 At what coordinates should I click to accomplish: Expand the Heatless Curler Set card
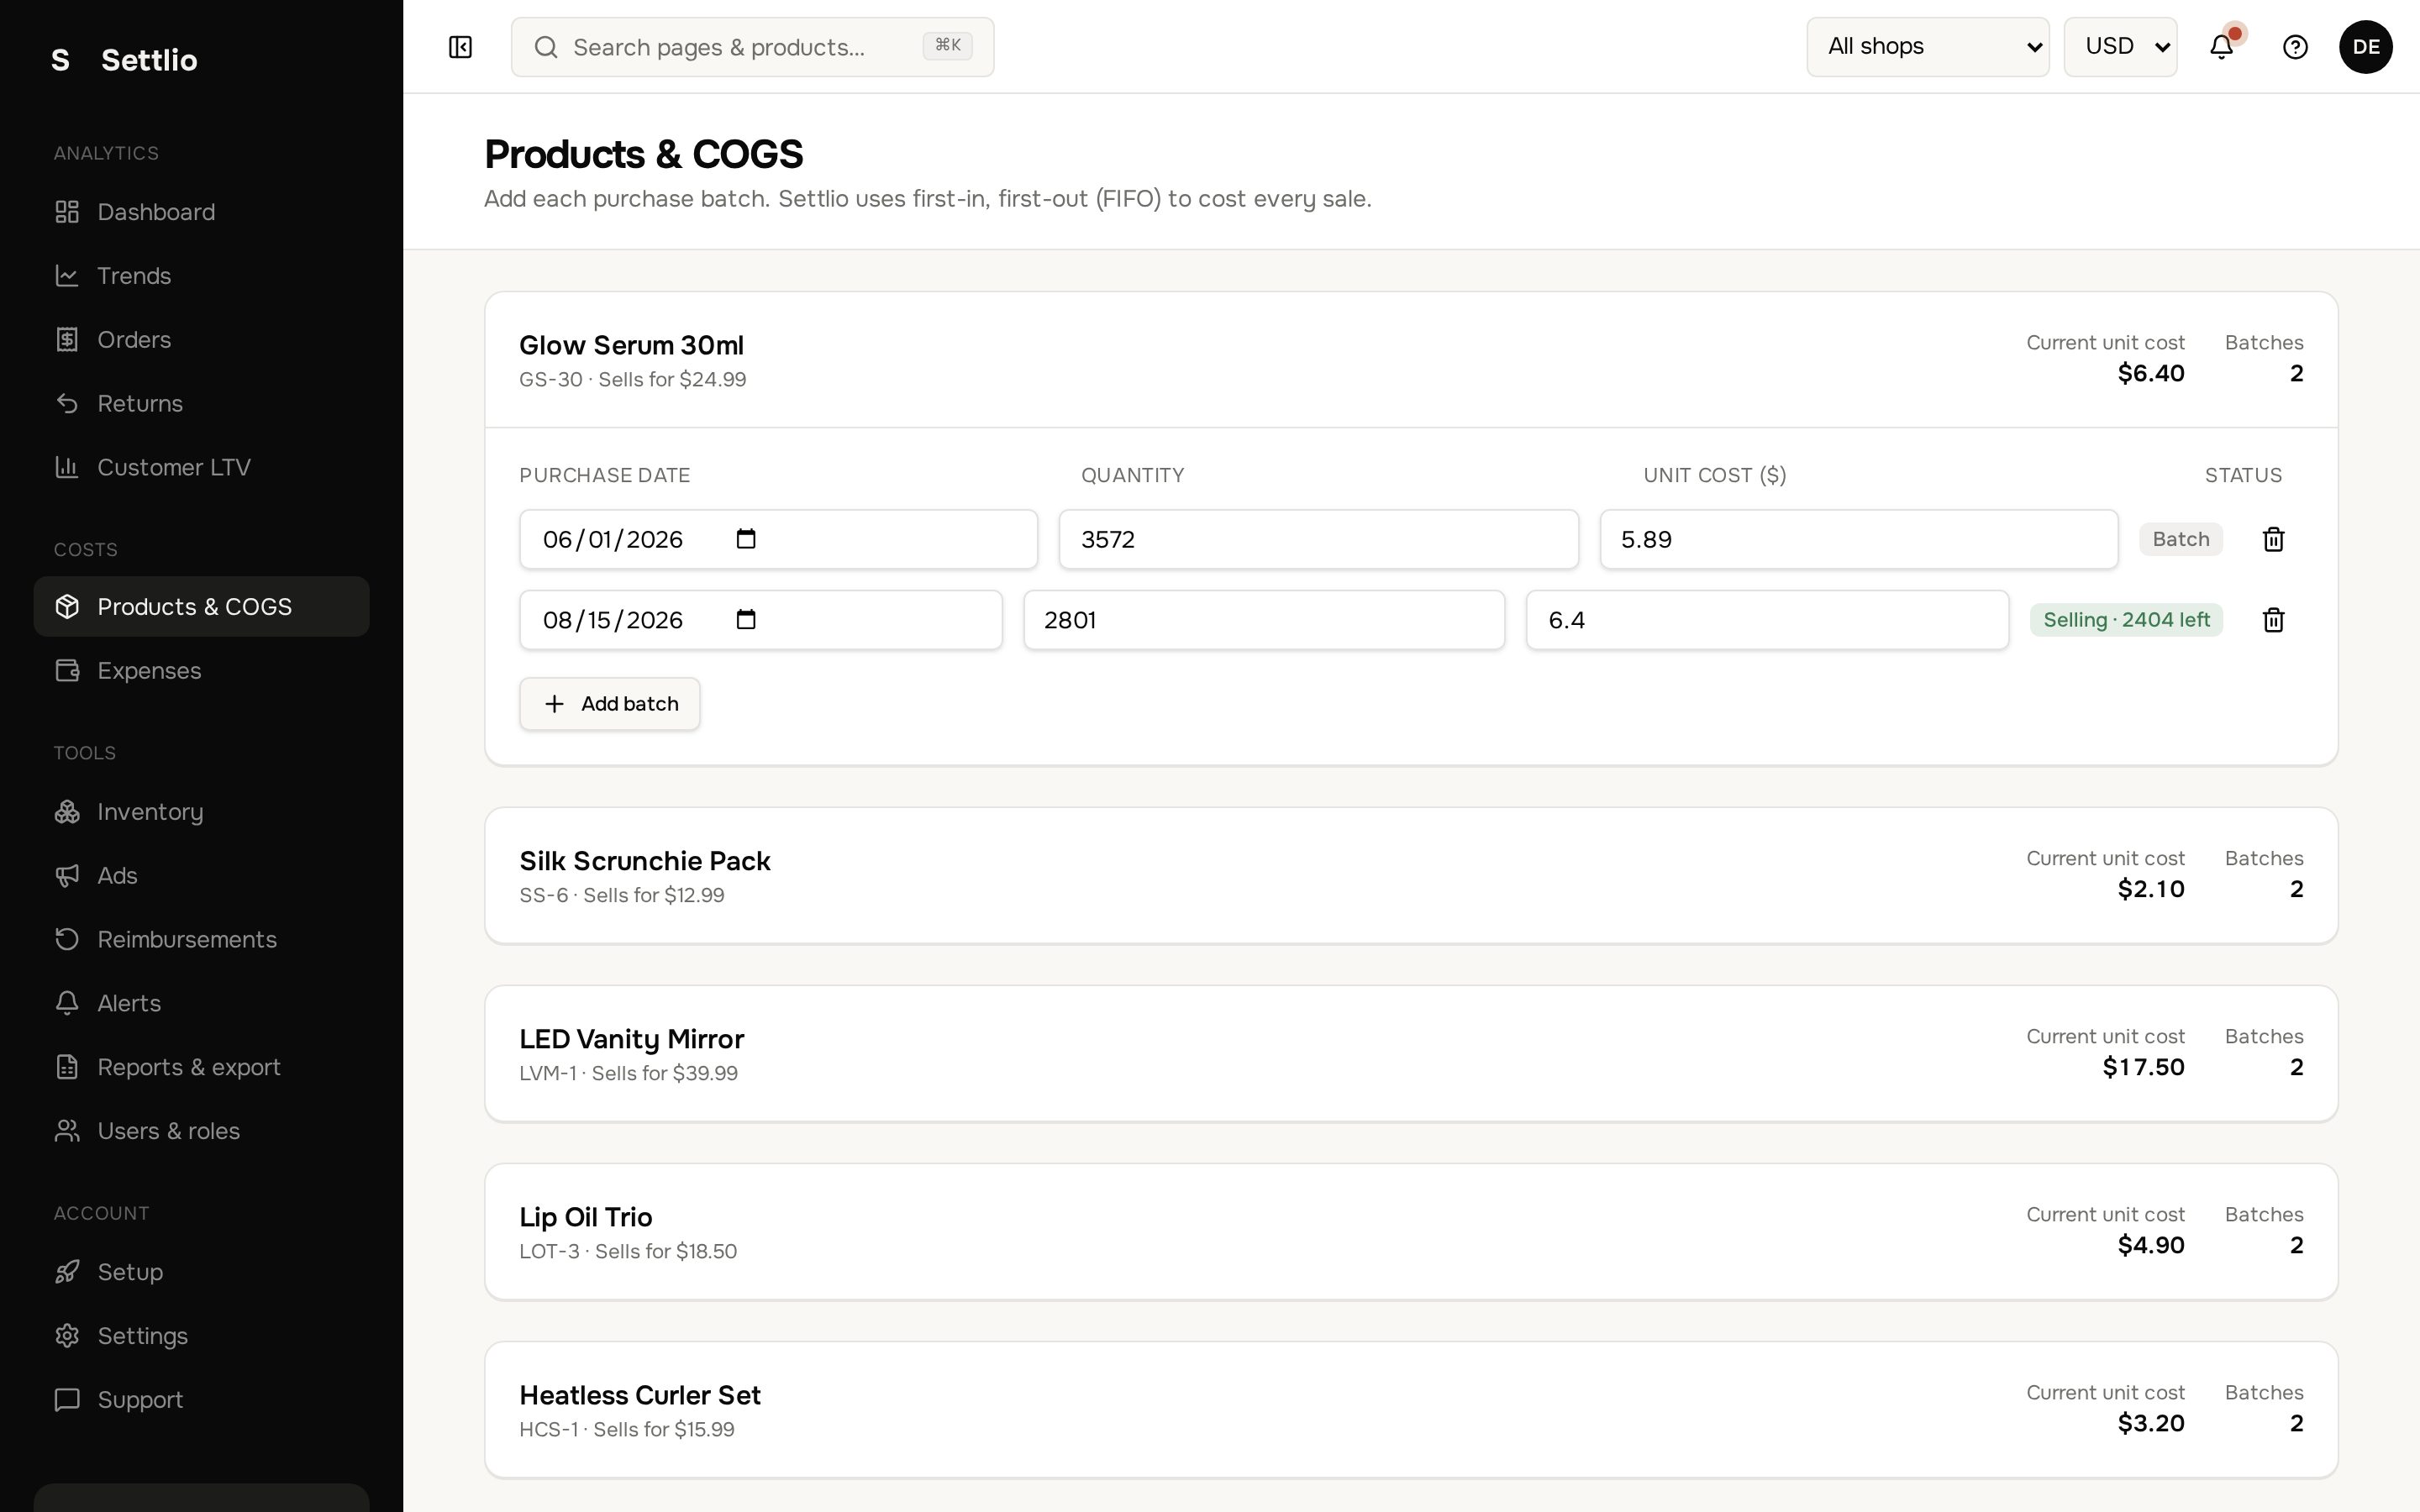tap(1411, 1410)
